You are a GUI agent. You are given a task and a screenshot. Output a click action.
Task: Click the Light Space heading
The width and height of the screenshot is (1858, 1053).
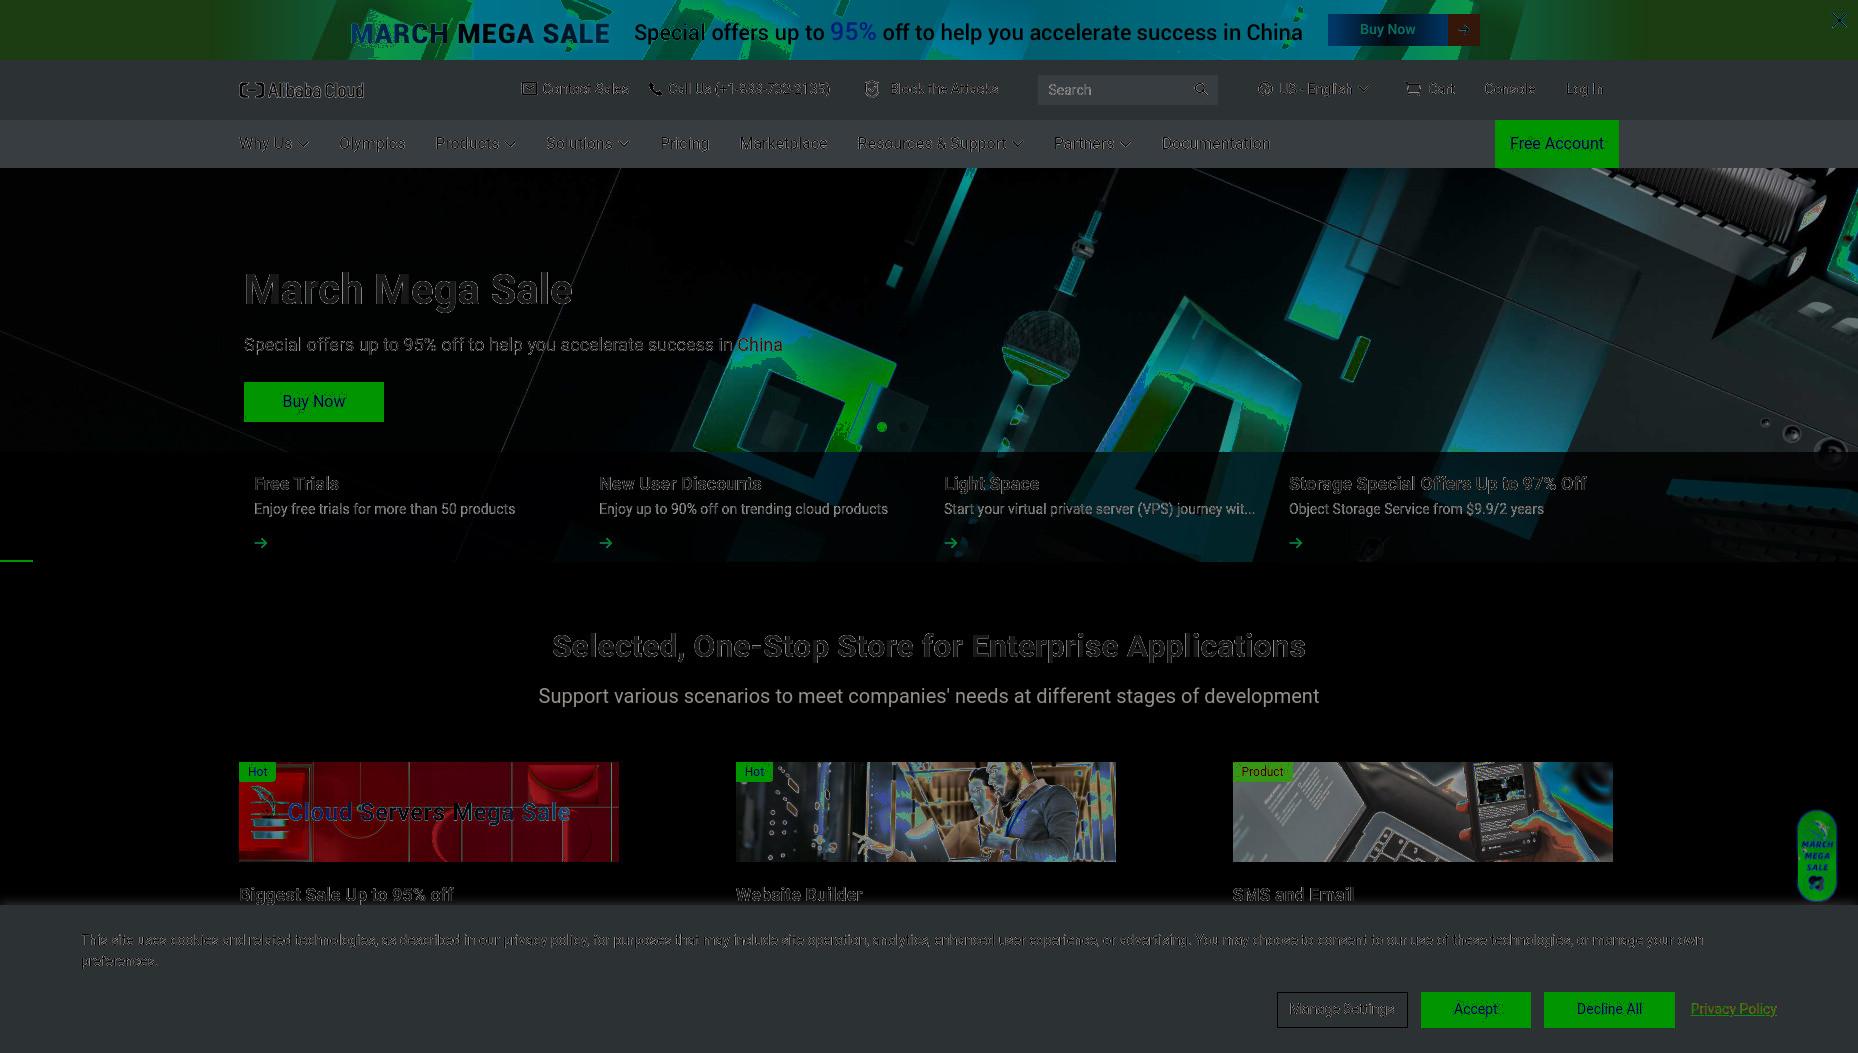click(992, 484)
